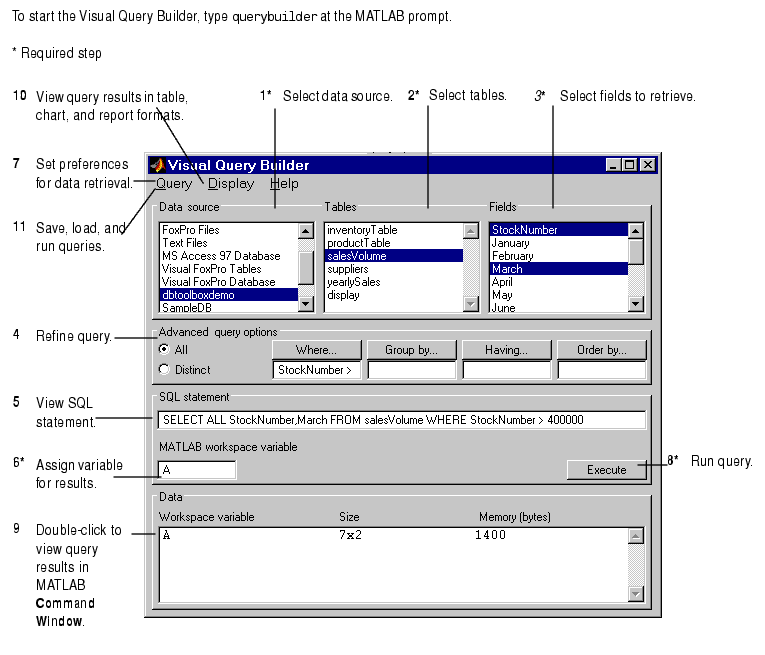Select the All radio button
Image resolution: width=765 pixels, height=655 pixels.
point(164,349)
